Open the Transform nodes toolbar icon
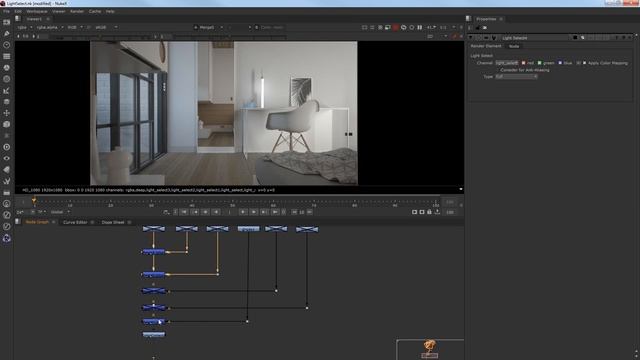The height and width of the screenshot is (360, 640). point(7,113)
